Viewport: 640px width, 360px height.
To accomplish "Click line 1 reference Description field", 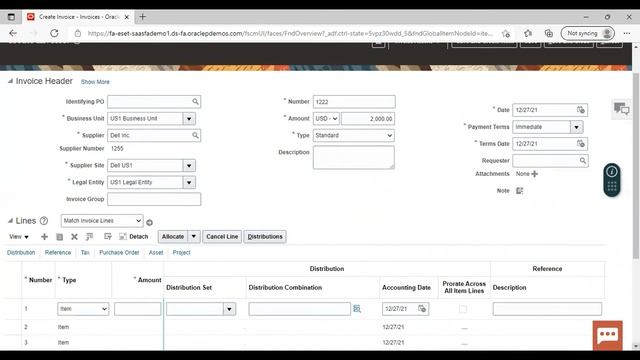I will (x=547, y=309).
